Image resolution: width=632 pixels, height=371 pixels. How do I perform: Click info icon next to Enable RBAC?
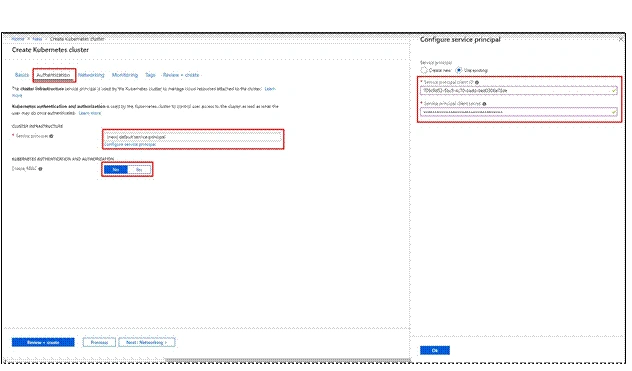tap(40, 169)
